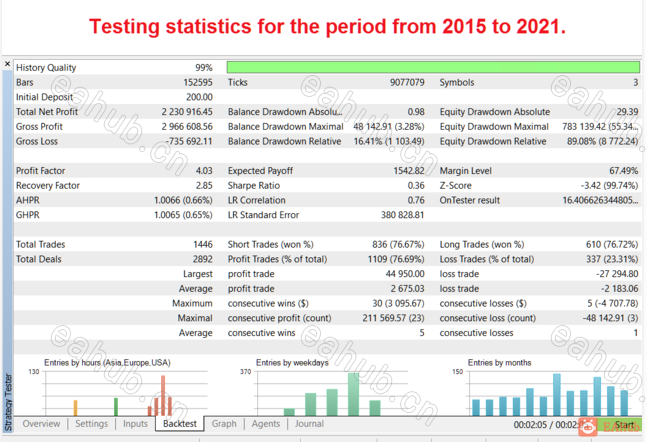Screen dimensions: 649x442
Task: Select the Ticks value 9077079
Action: point(407,82)
